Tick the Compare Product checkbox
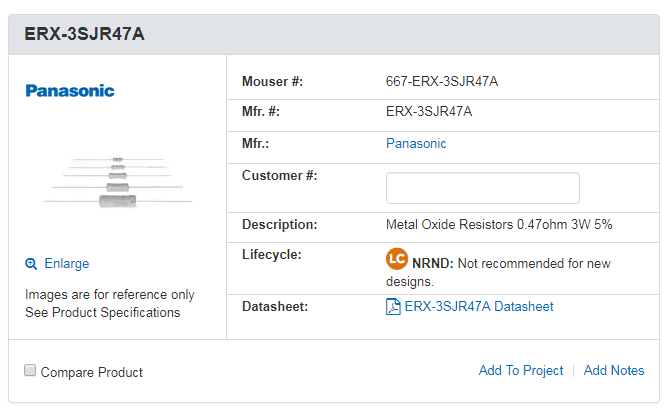Viewport: 666px width, 411px height. 30,370
